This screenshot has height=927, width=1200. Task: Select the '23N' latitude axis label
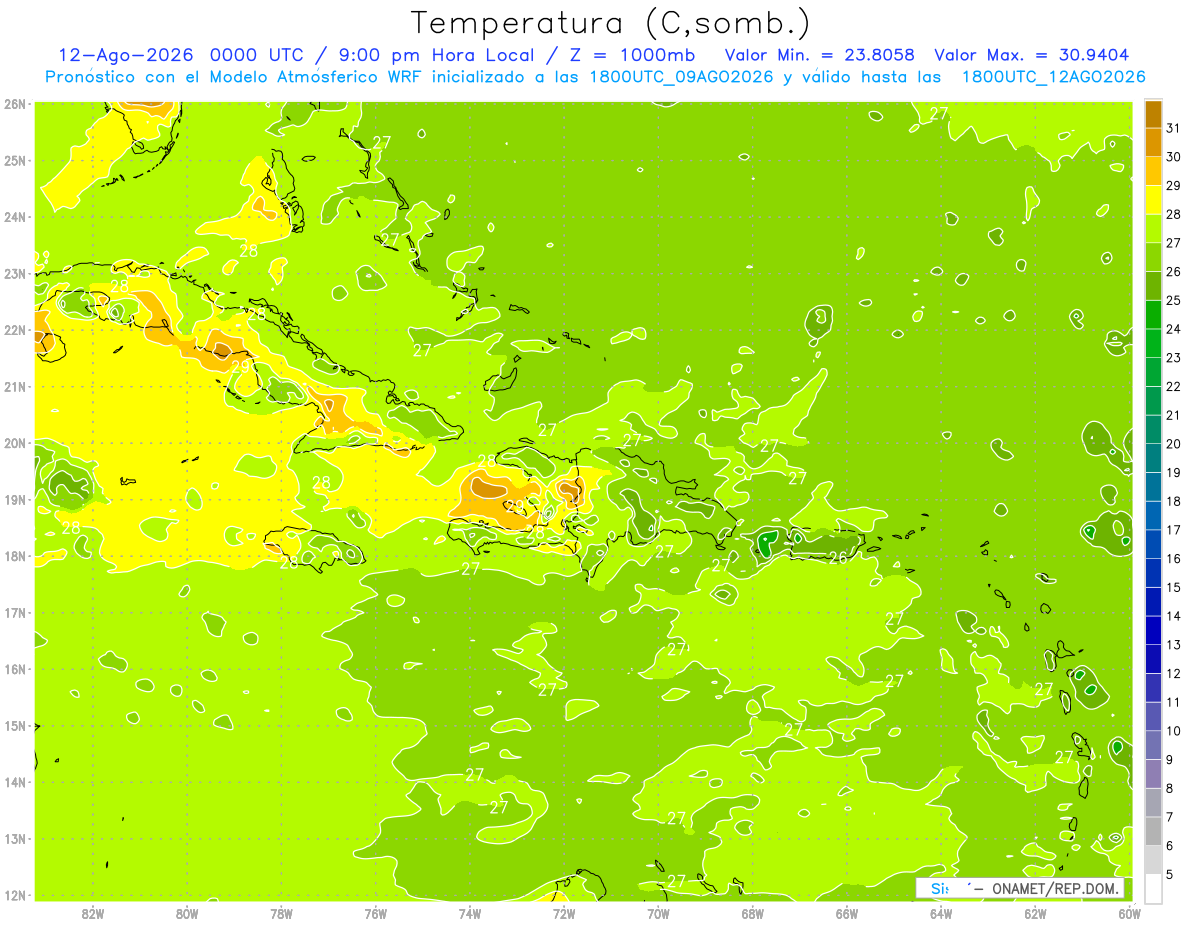(x=14, y=274)
